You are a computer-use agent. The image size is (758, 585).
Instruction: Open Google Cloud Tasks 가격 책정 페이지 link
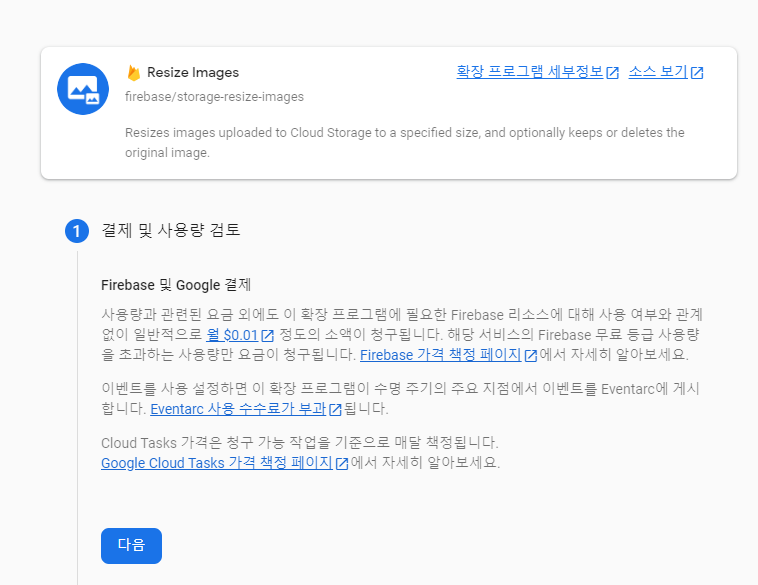tap(217, 463)
